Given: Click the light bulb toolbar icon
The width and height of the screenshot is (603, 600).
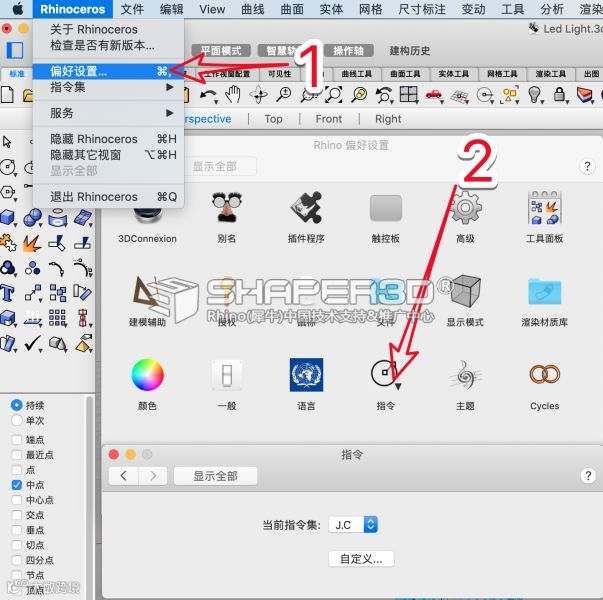Looking at the screenshot, I should point(535,95).
